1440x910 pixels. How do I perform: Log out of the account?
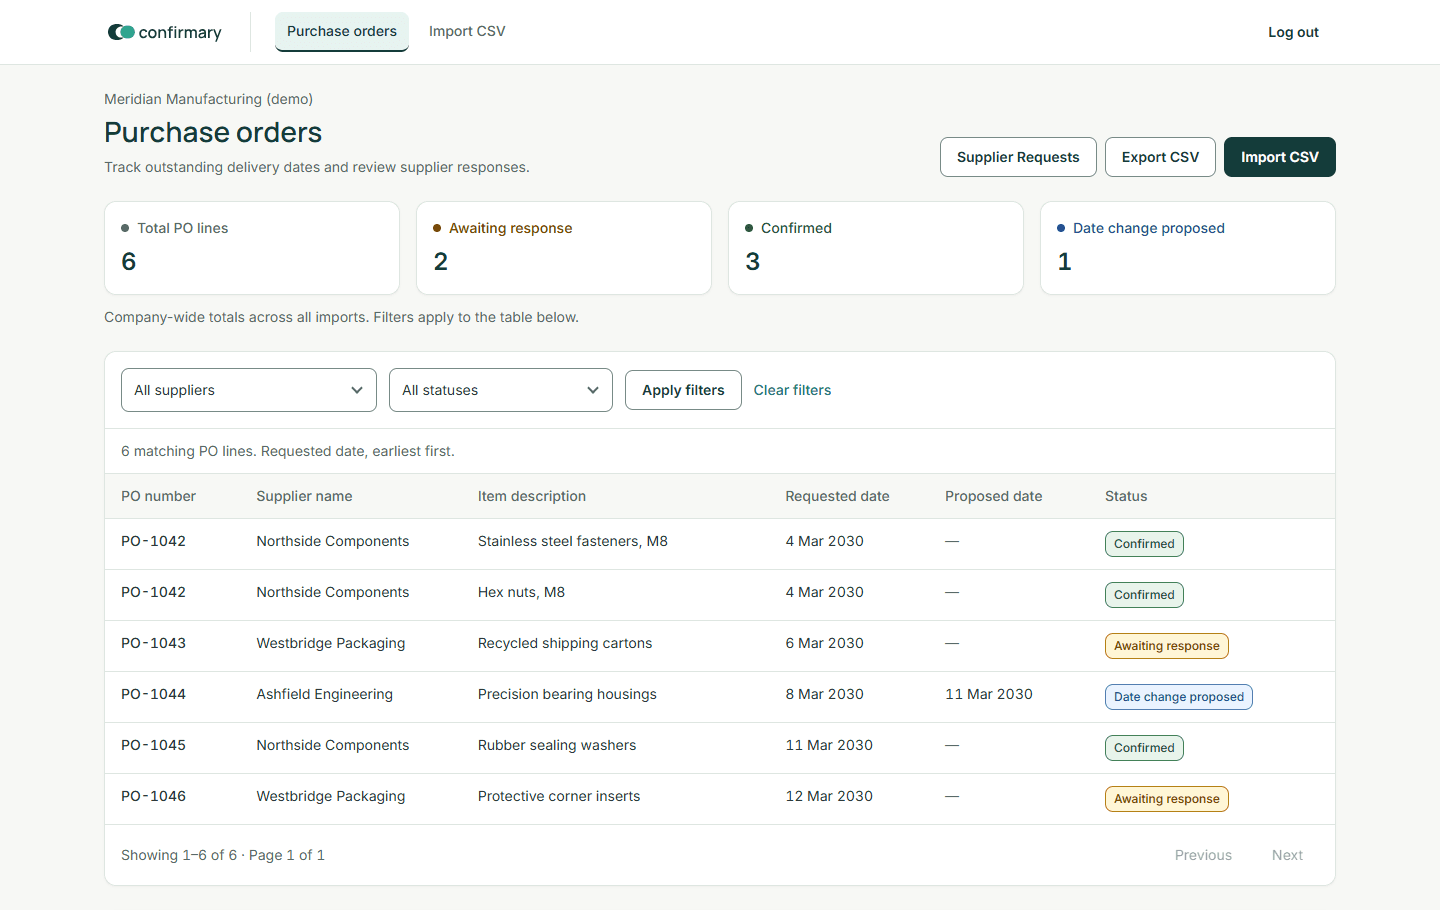pyautogui.click(x=1293, y=32)
